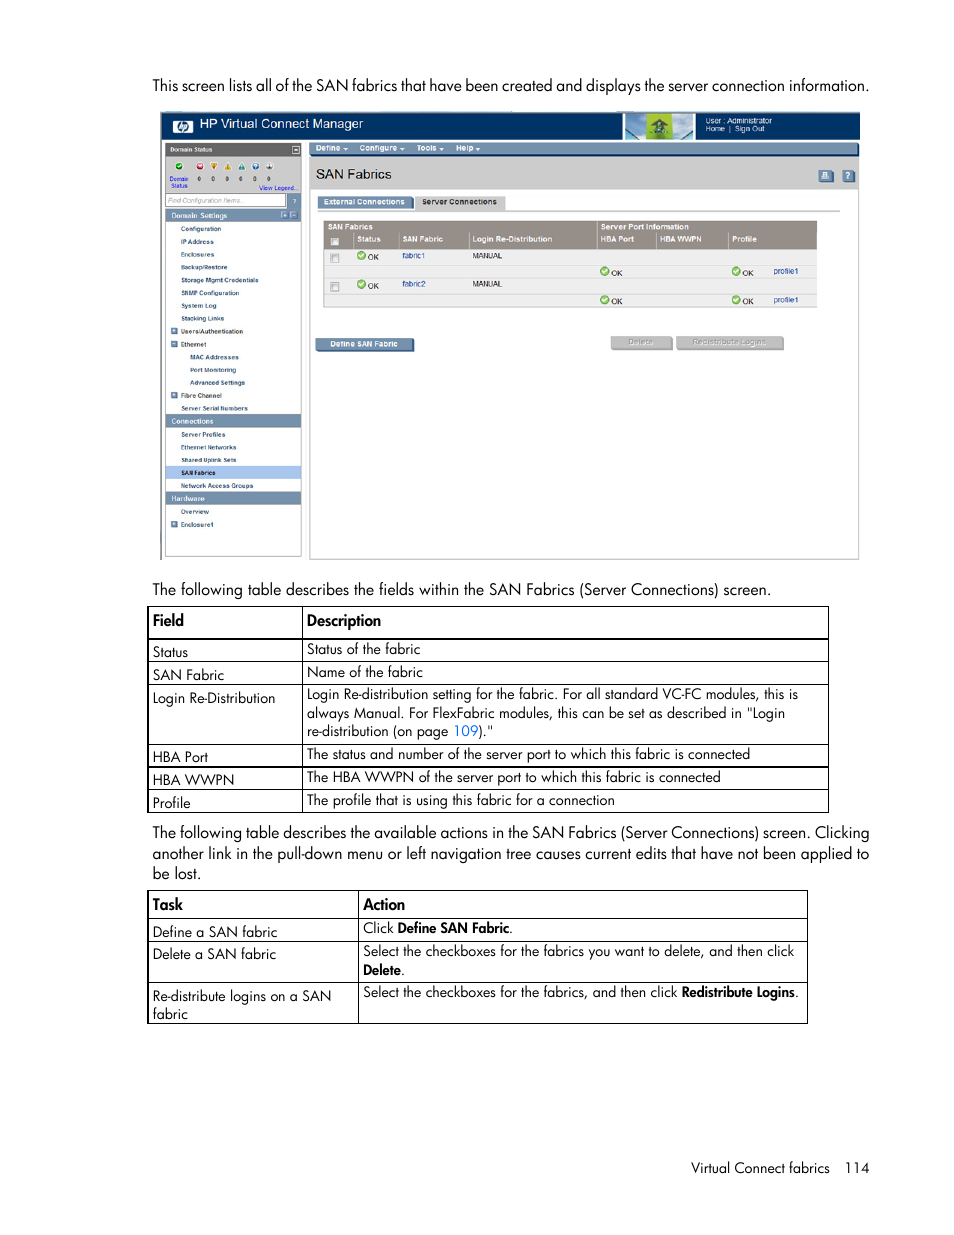Click the print page icon
The image size is (954, 1235).
826,176
